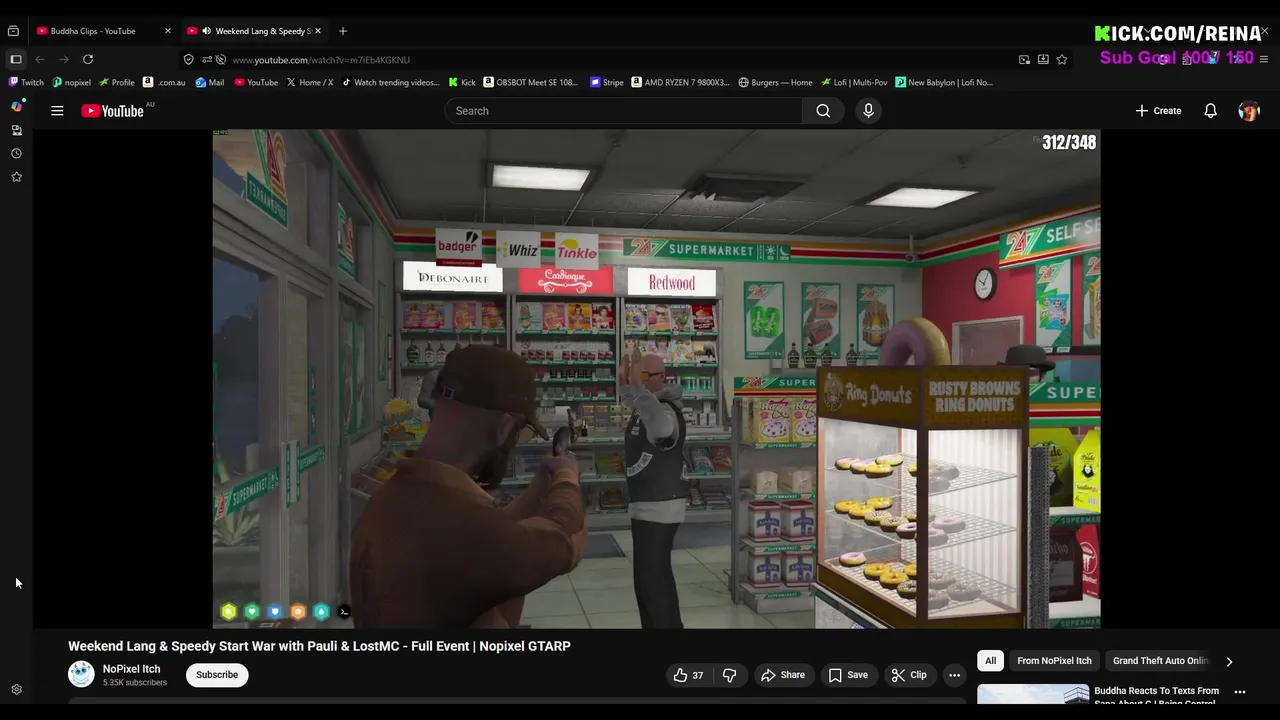Open the colorful AI assistant sidebar icon

click(17, 106)
